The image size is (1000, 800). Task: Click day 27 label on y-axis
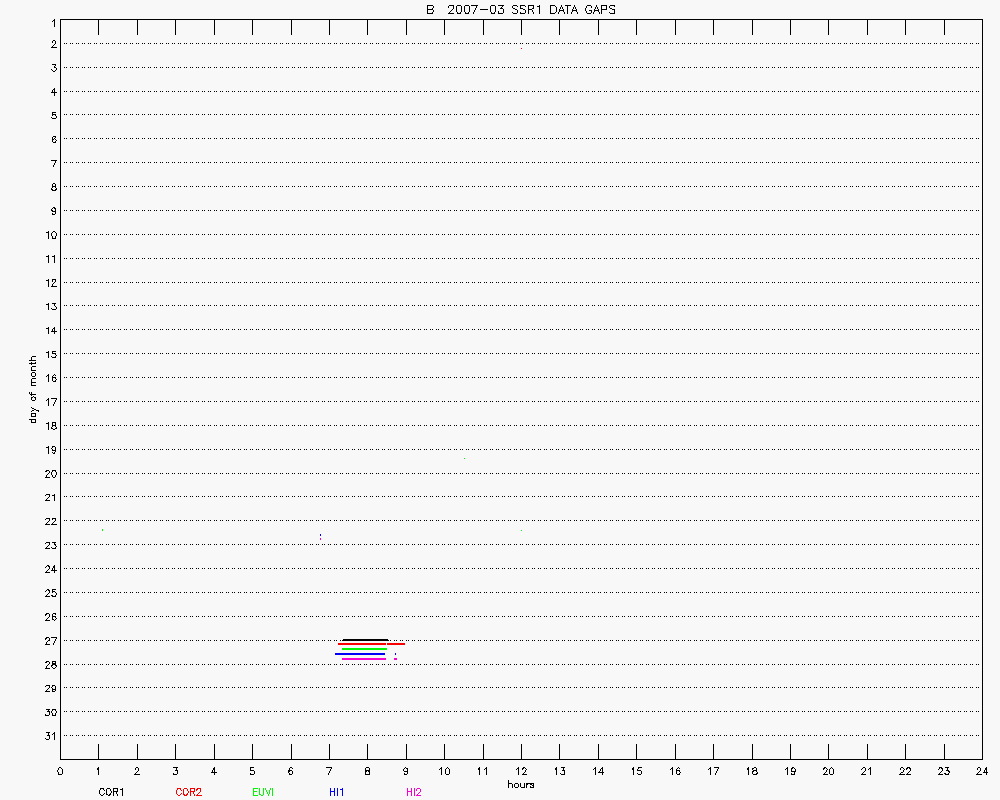[x=50, y=641]
